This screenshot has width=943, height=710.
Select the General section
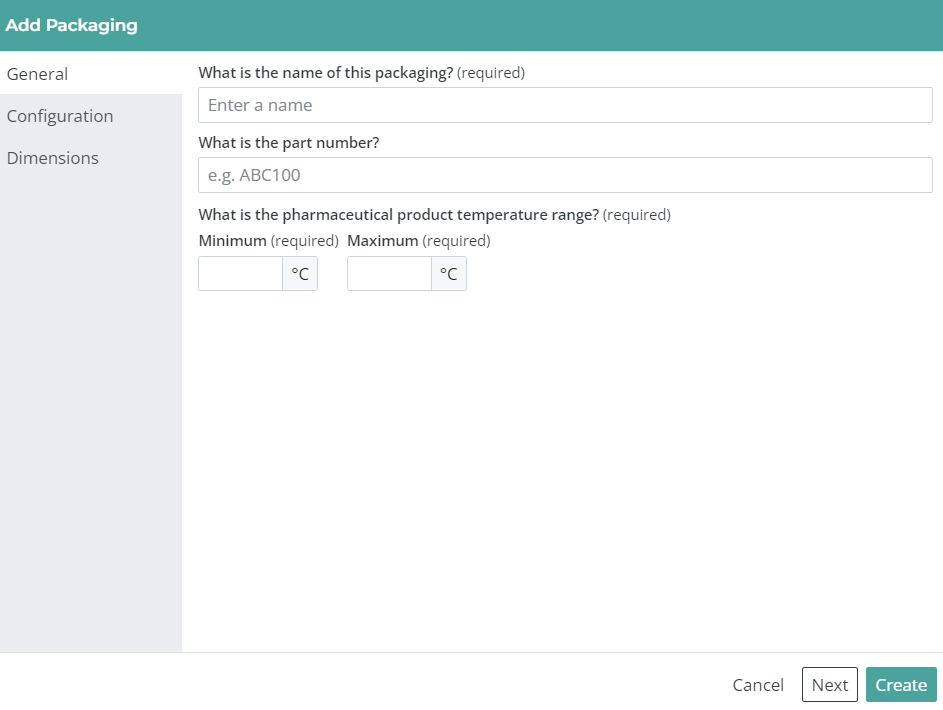[x=38, y=74]
